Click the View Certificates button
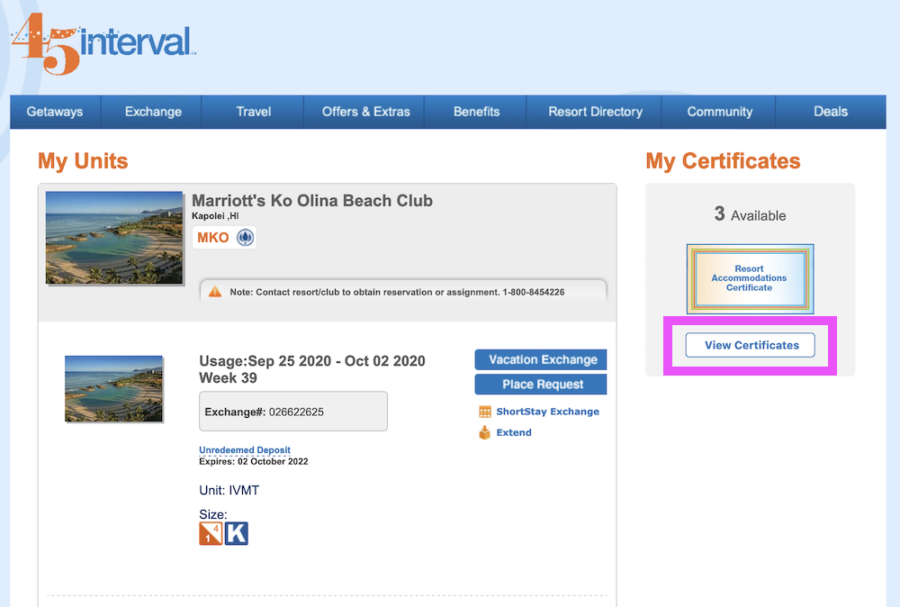 coord(750,345)
